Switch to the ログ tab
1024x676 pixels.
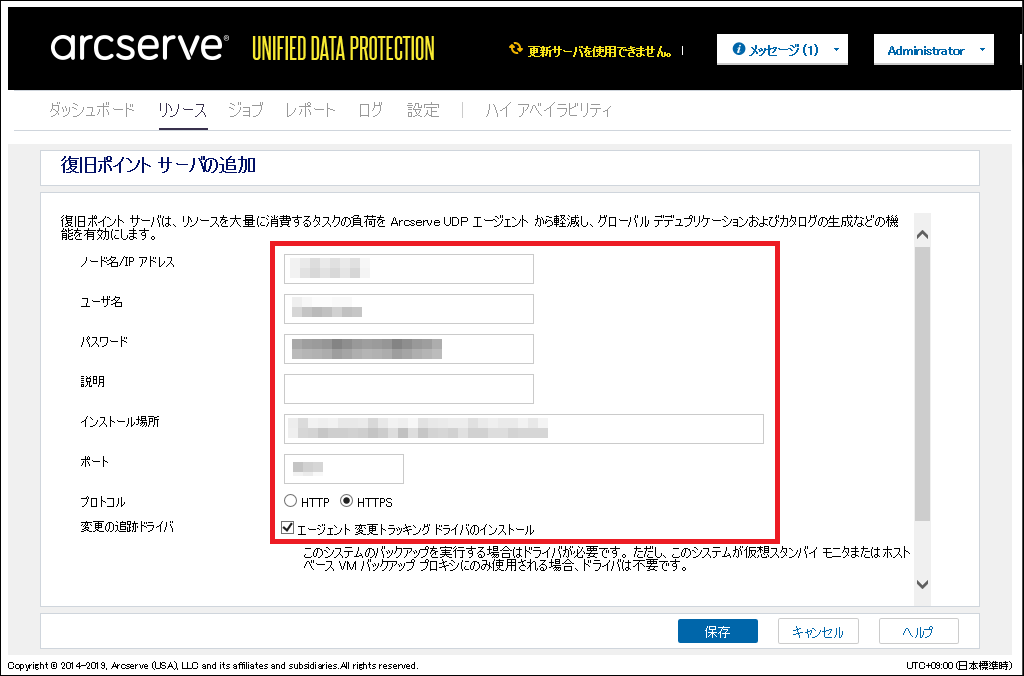click(370, 110)
